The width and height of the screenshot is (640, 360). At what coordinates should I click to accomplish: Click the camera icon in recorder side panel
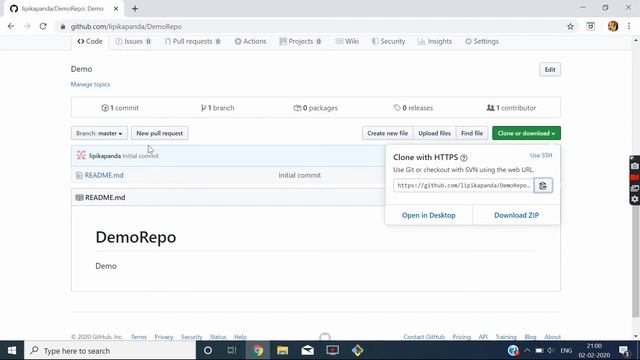[x=635, y=166]
